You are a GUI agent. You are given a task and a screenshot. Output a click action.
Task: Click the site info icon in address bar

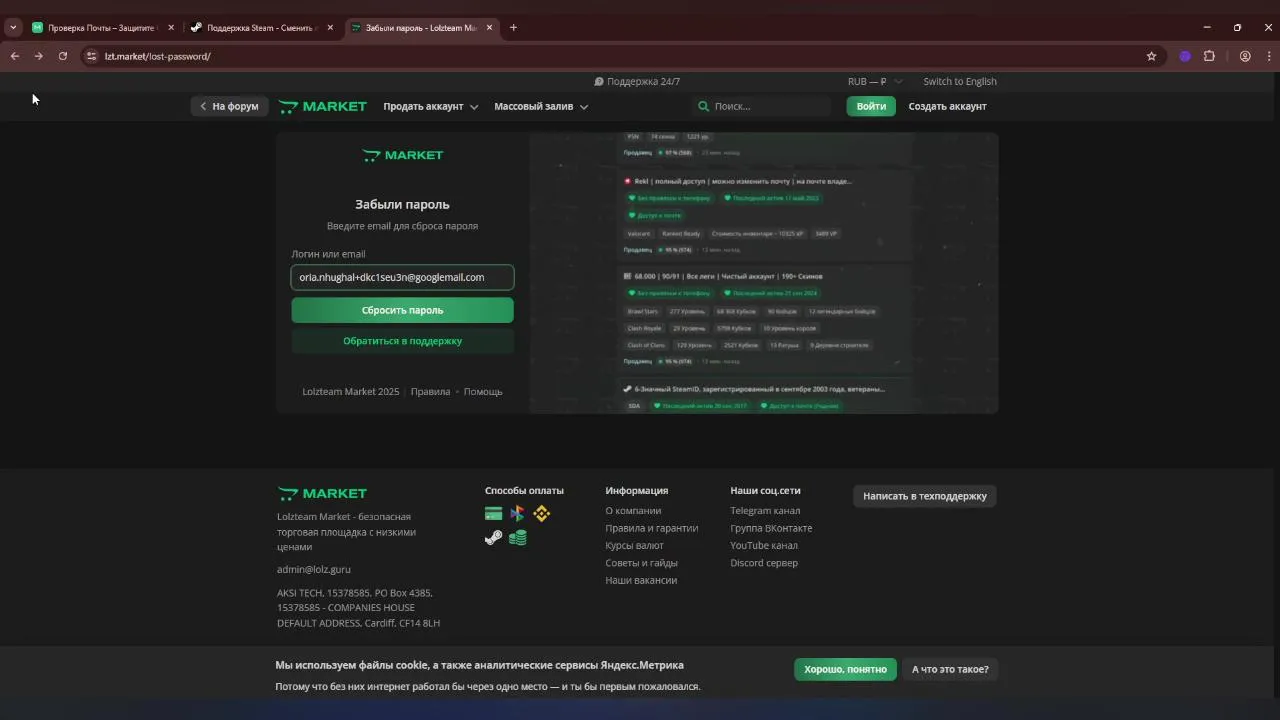click(92, 56)
